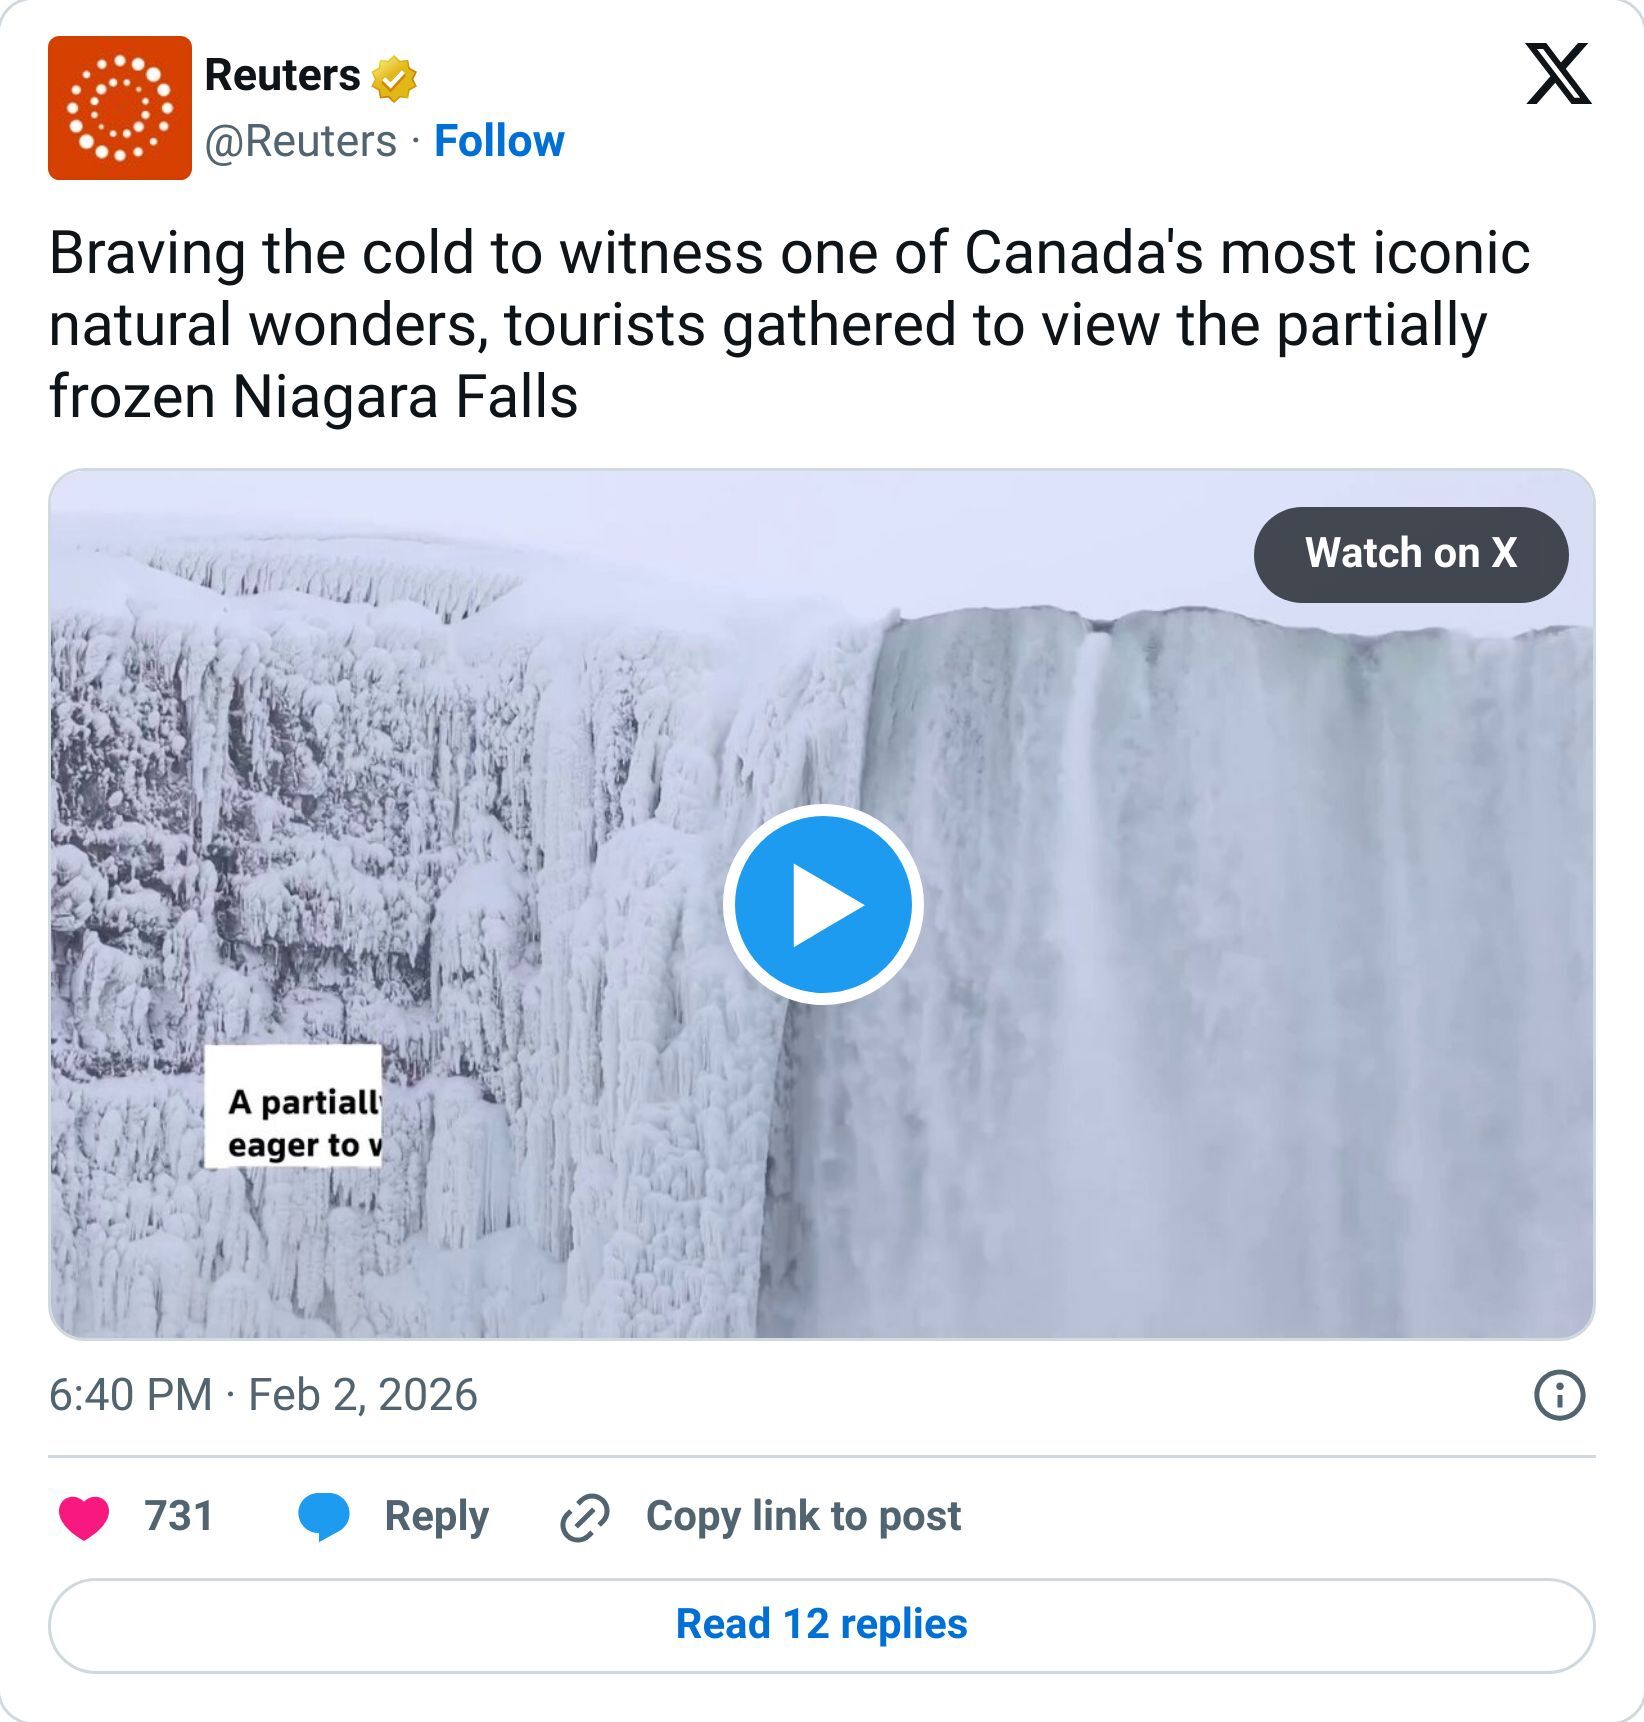Click the Follow link for Reuters
1644x1722 pixels.
point(498,141)
